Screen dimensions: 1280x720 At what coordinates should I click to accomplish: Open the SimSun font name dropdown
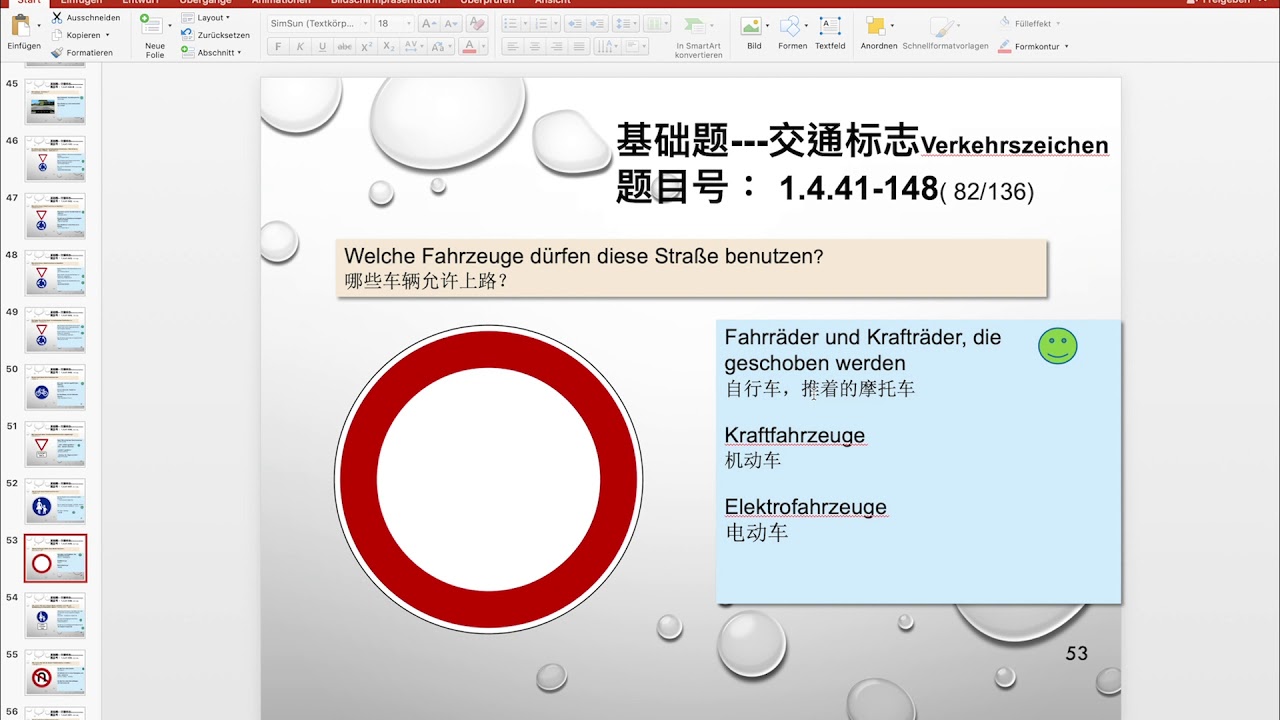365,23
